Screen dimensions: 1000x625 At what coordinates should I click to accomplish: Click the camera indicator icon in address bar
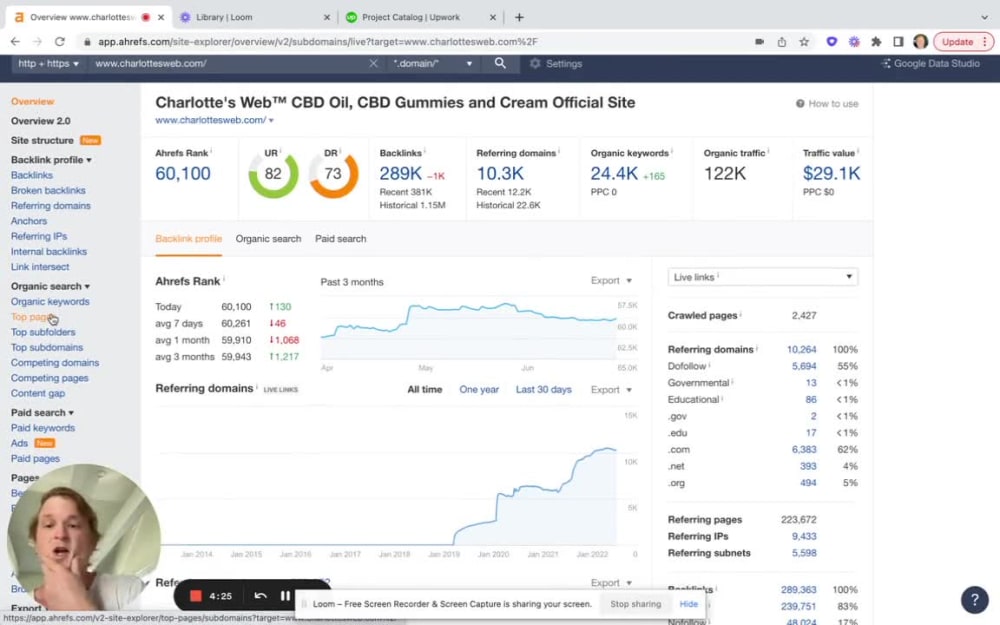pyautogui.click(x=760, y=42)
